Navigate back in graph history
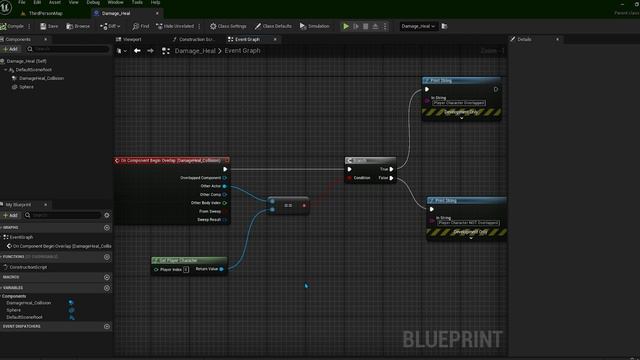This screenshot has width=640, height=360. [137, 51]
